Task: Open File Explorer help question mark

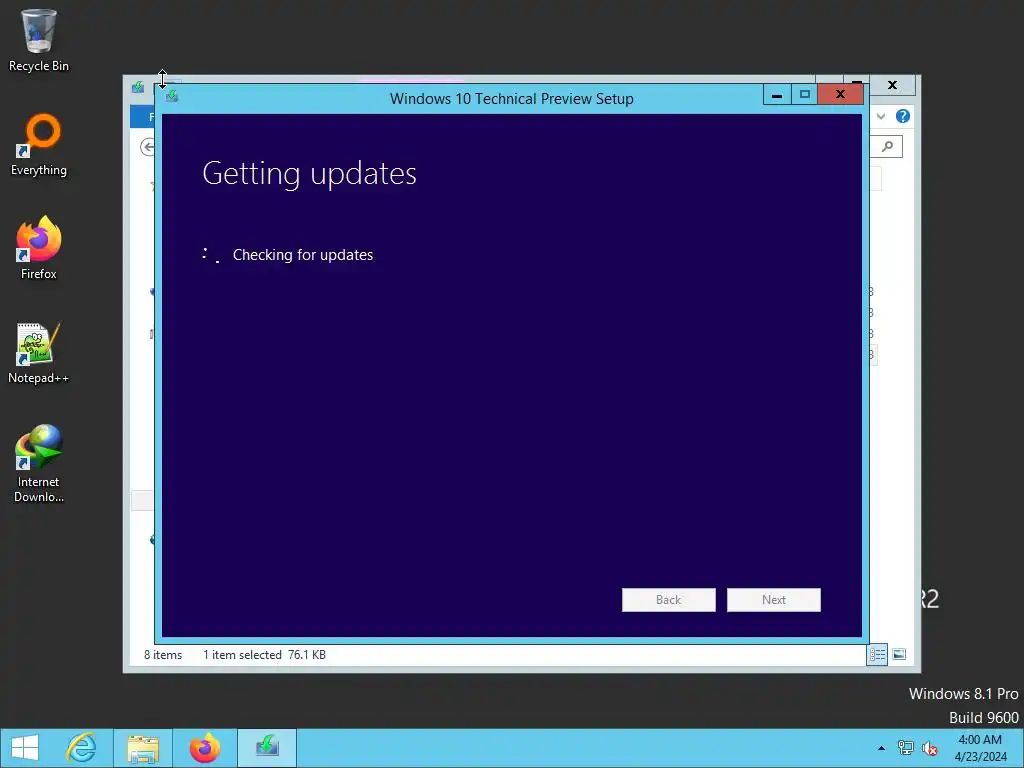Action: click(x=903, y=116)
